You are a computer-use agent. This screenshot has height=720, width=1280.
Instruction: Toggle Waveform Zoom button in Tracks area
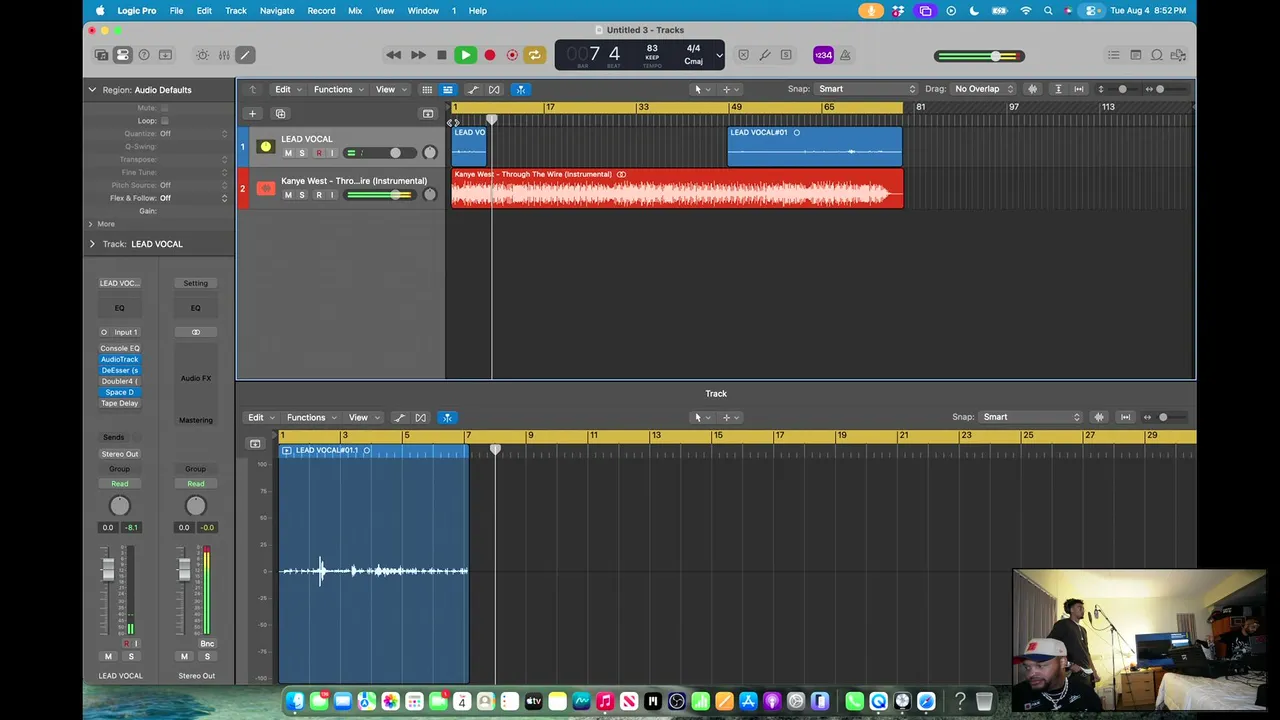pyautogui.click(x=1033, y=89)
